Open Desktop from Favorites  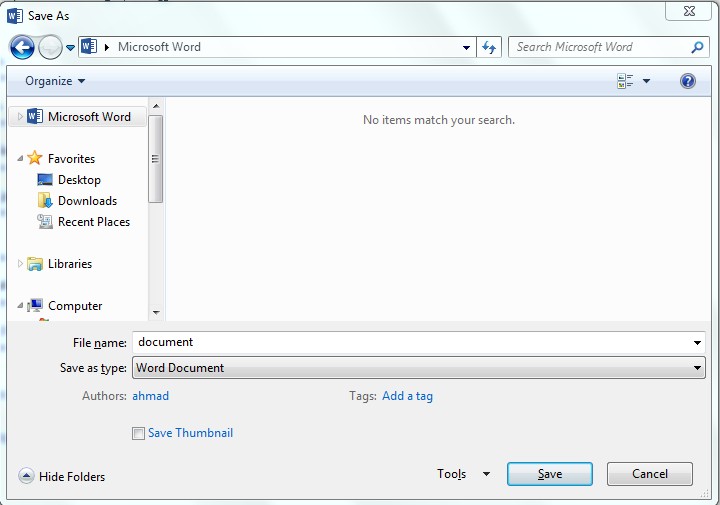[x=79, y=180]
